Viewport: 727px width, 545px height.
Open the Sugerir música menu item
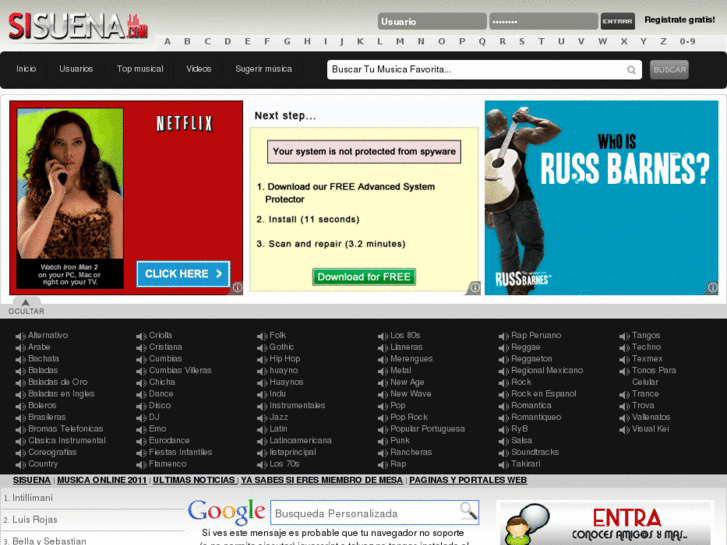(263, 69)
